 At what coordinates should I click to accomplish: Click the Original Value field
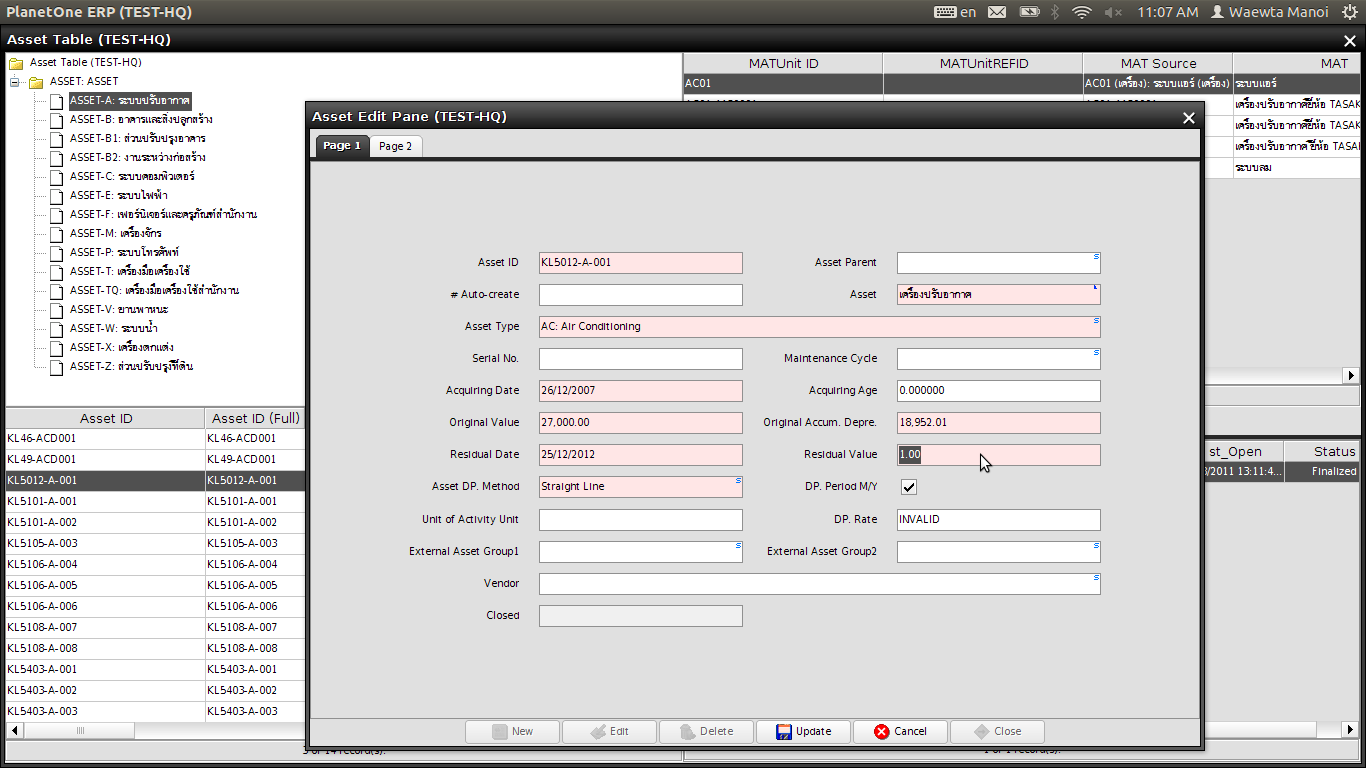640,423
